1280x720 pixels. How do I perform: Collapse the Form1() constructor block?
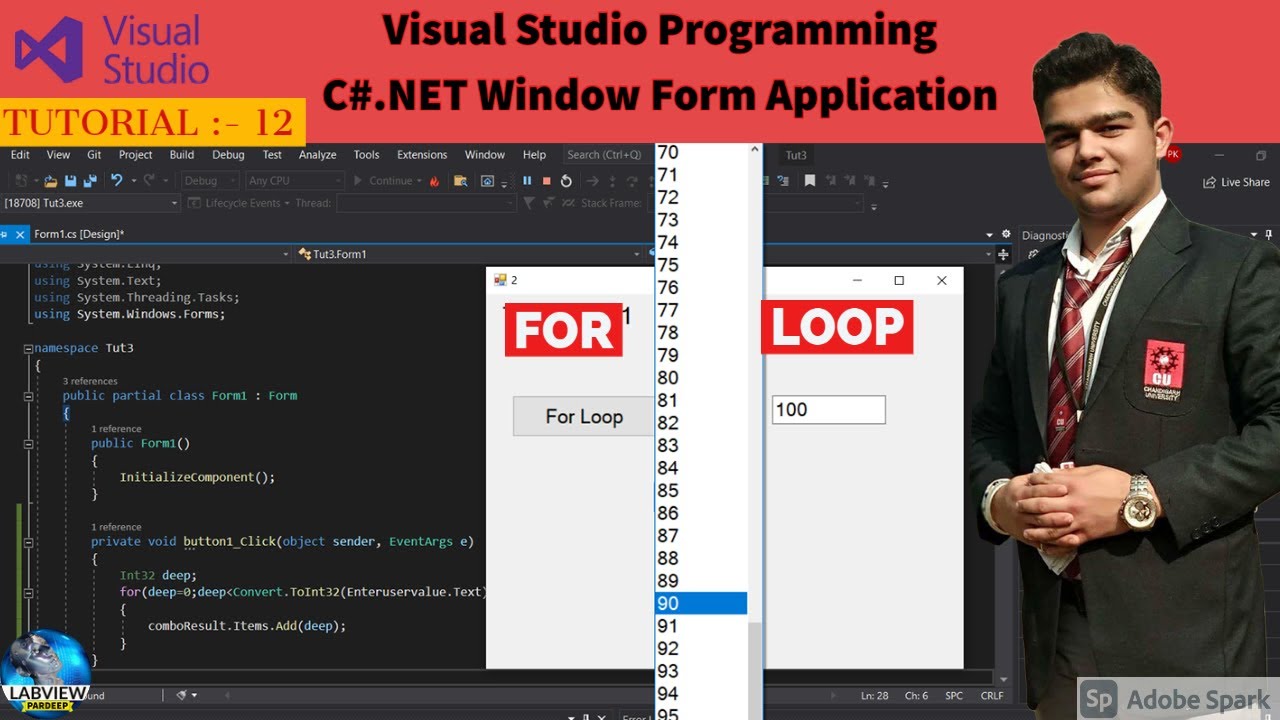pos(28,444)
